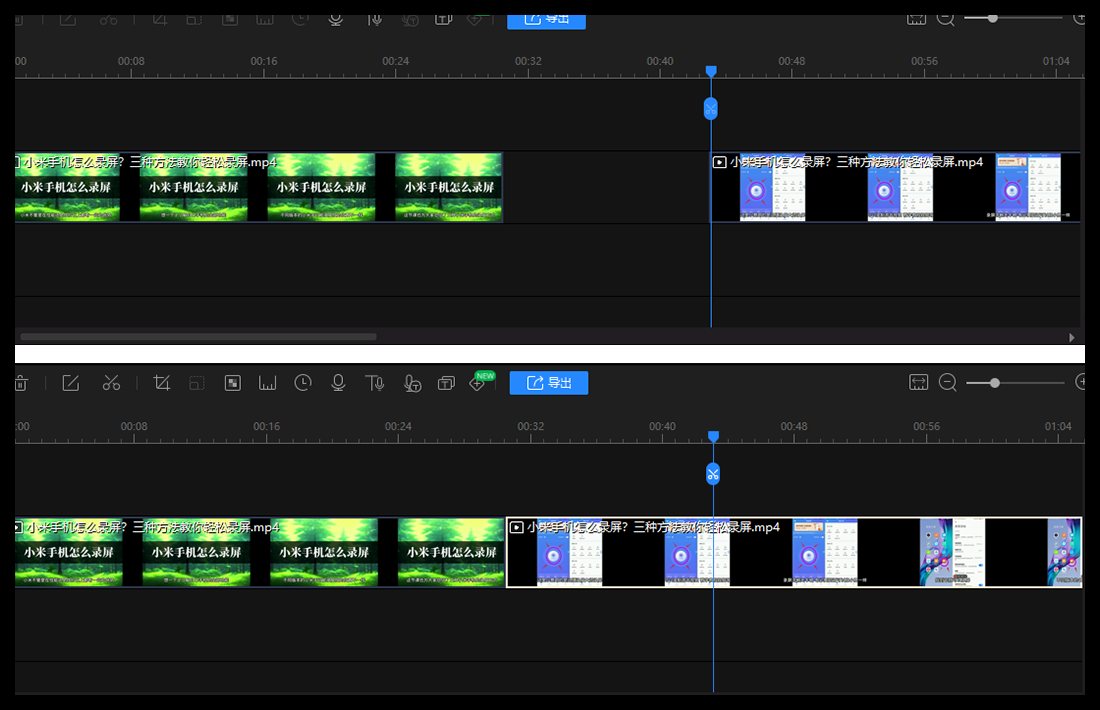
Task: Click the lower timeline zoom slider handle
Action: click(x=994, y=383)
